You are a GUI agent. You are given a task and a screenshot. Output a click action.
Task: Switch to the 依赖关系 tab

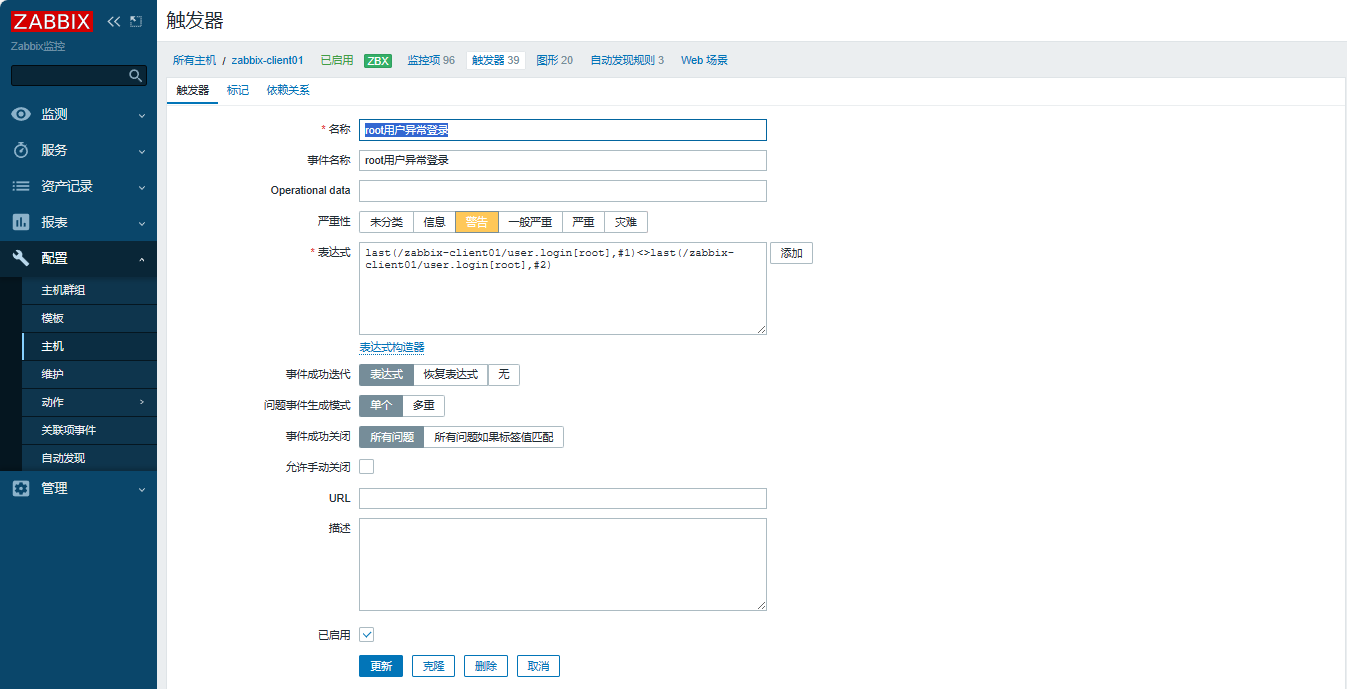(288, 90)
